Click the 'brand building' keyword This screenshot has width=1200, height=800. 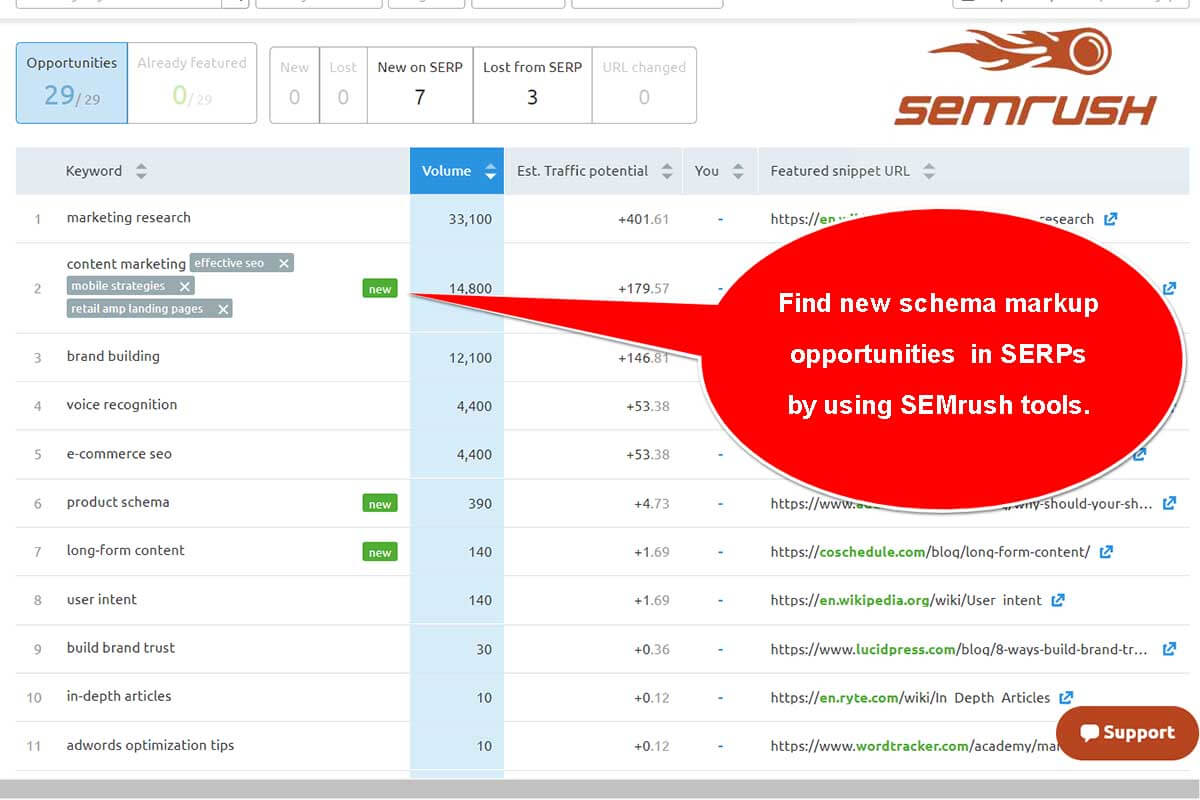click(x=113, y=356)
